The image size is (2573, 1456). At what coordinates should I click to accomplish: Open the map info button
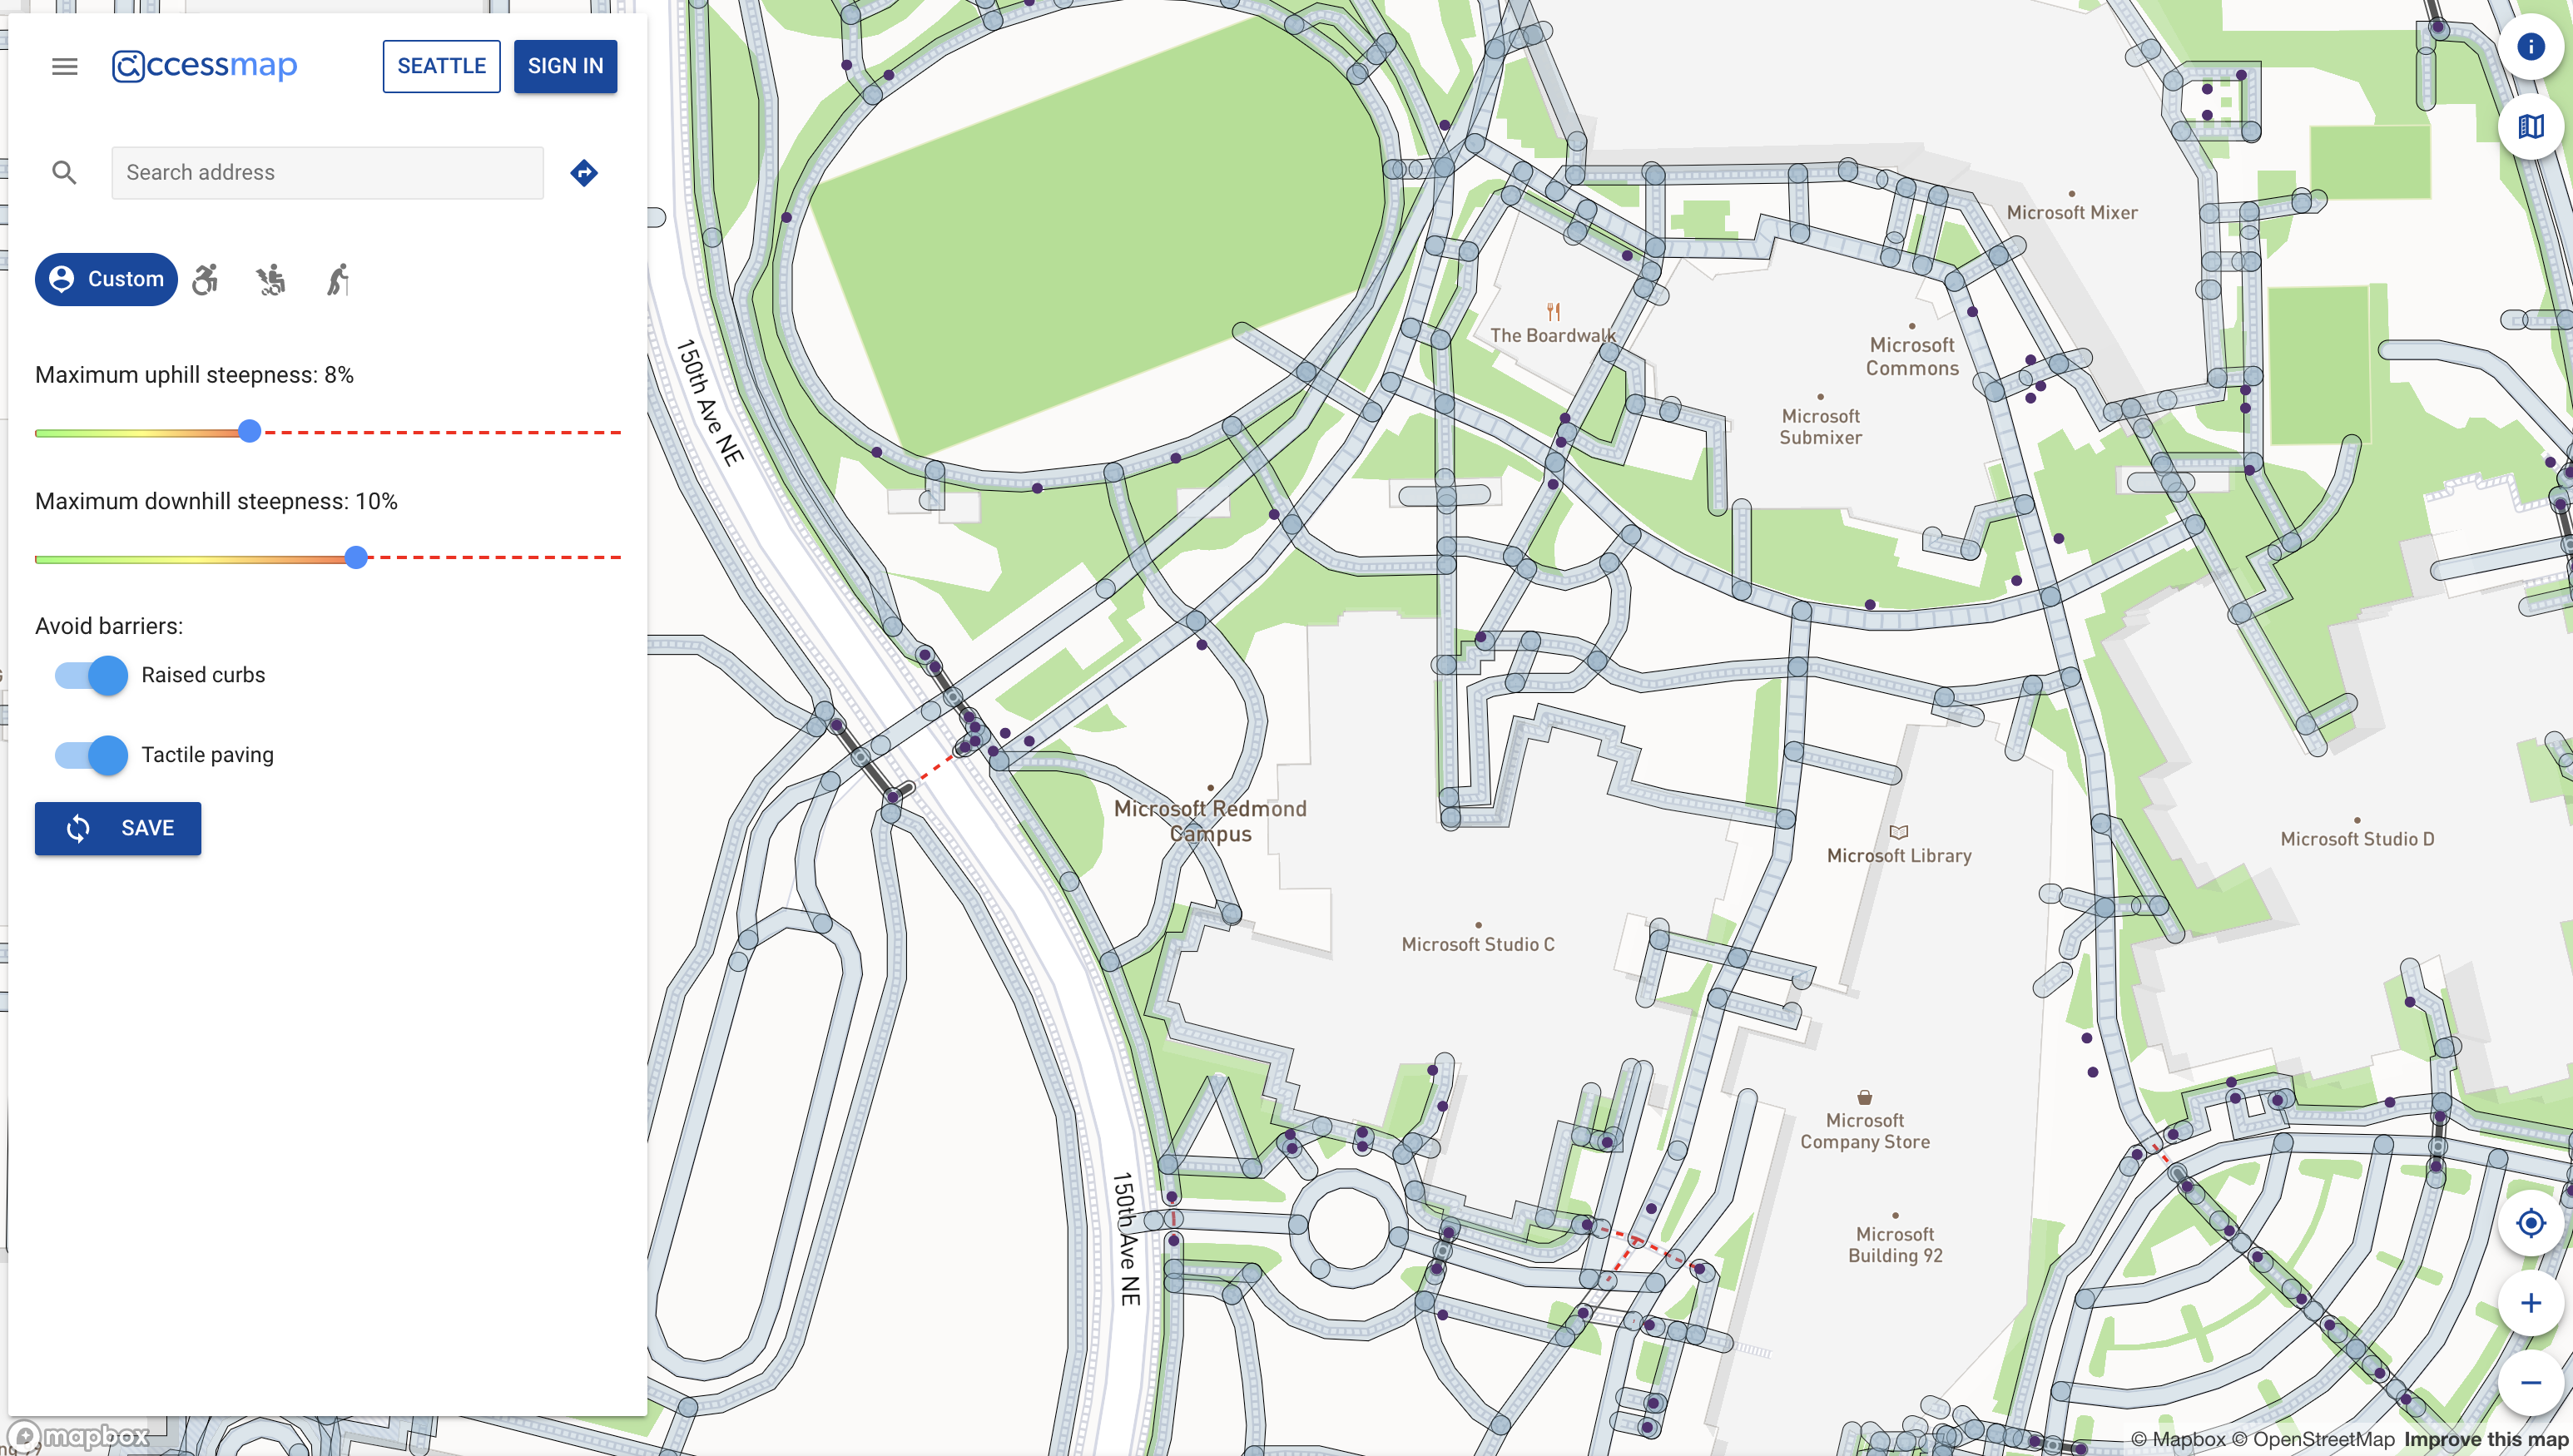pos(2531,47)
